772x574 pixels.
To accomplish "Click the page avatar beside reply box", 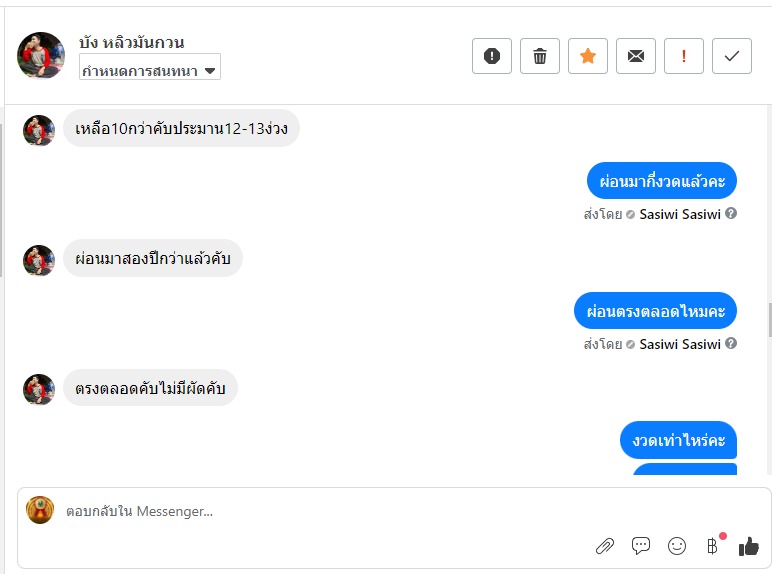I will coord(40,510).
